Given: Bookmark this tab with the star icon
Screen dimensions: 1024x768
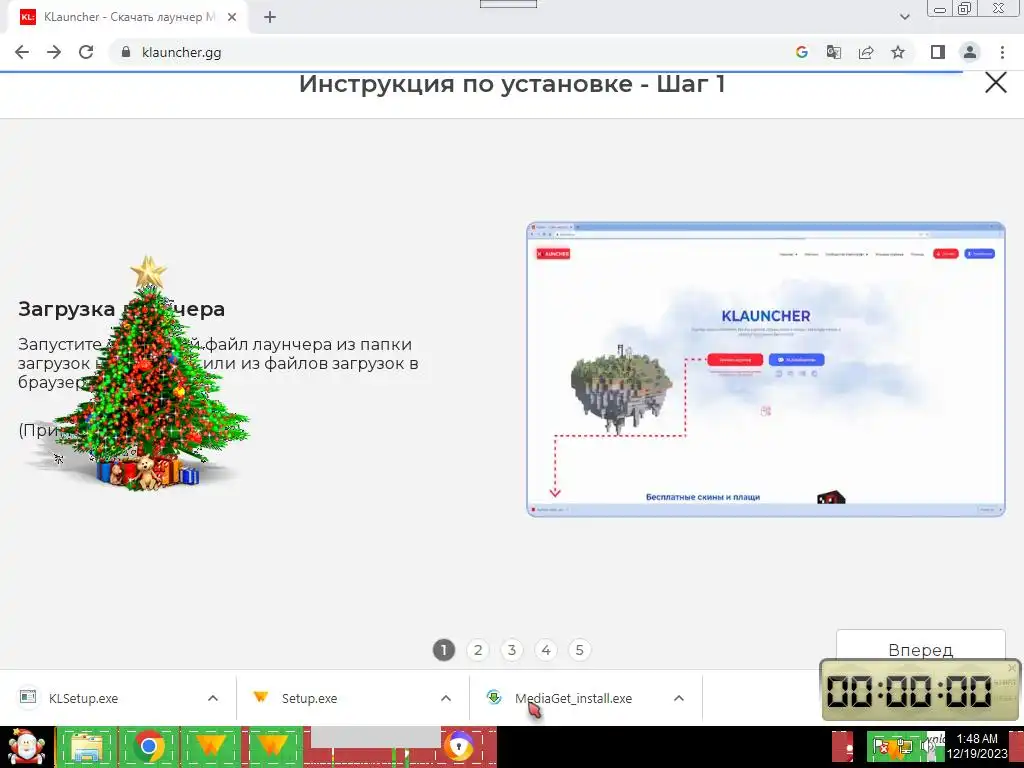Looking at the screenshot, I should [x=898, y=52].
